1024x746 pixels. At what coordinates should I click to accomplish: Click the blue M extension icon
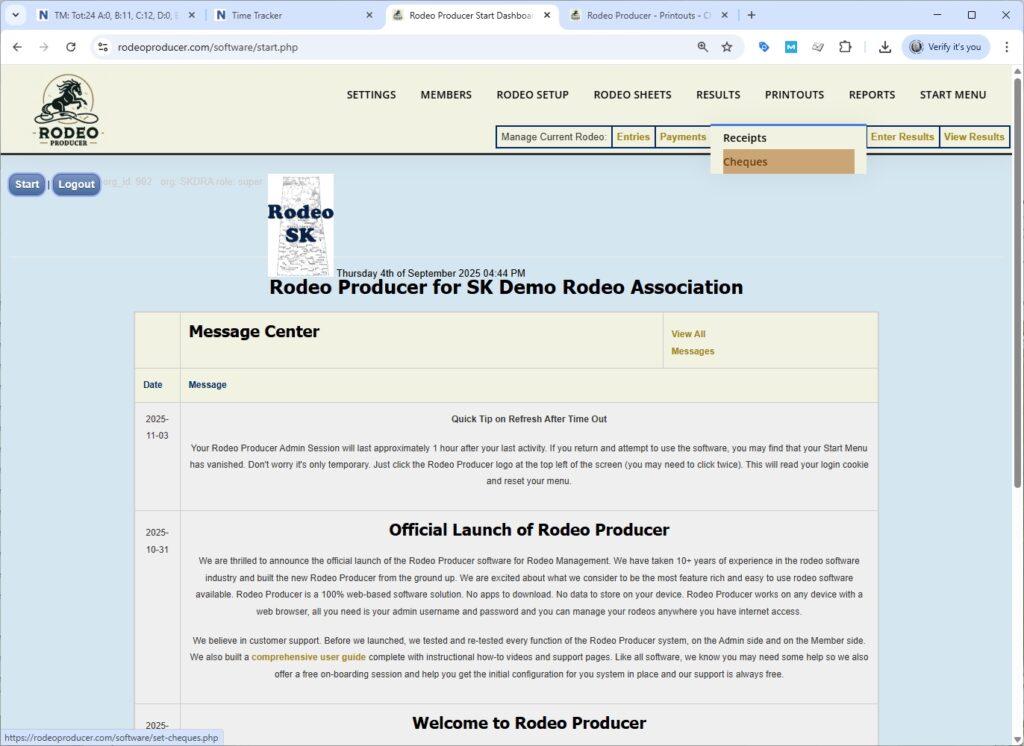point(791,47)
